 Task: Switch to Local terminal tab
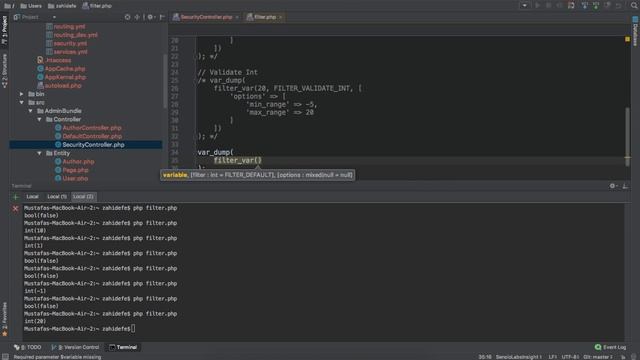32,197
